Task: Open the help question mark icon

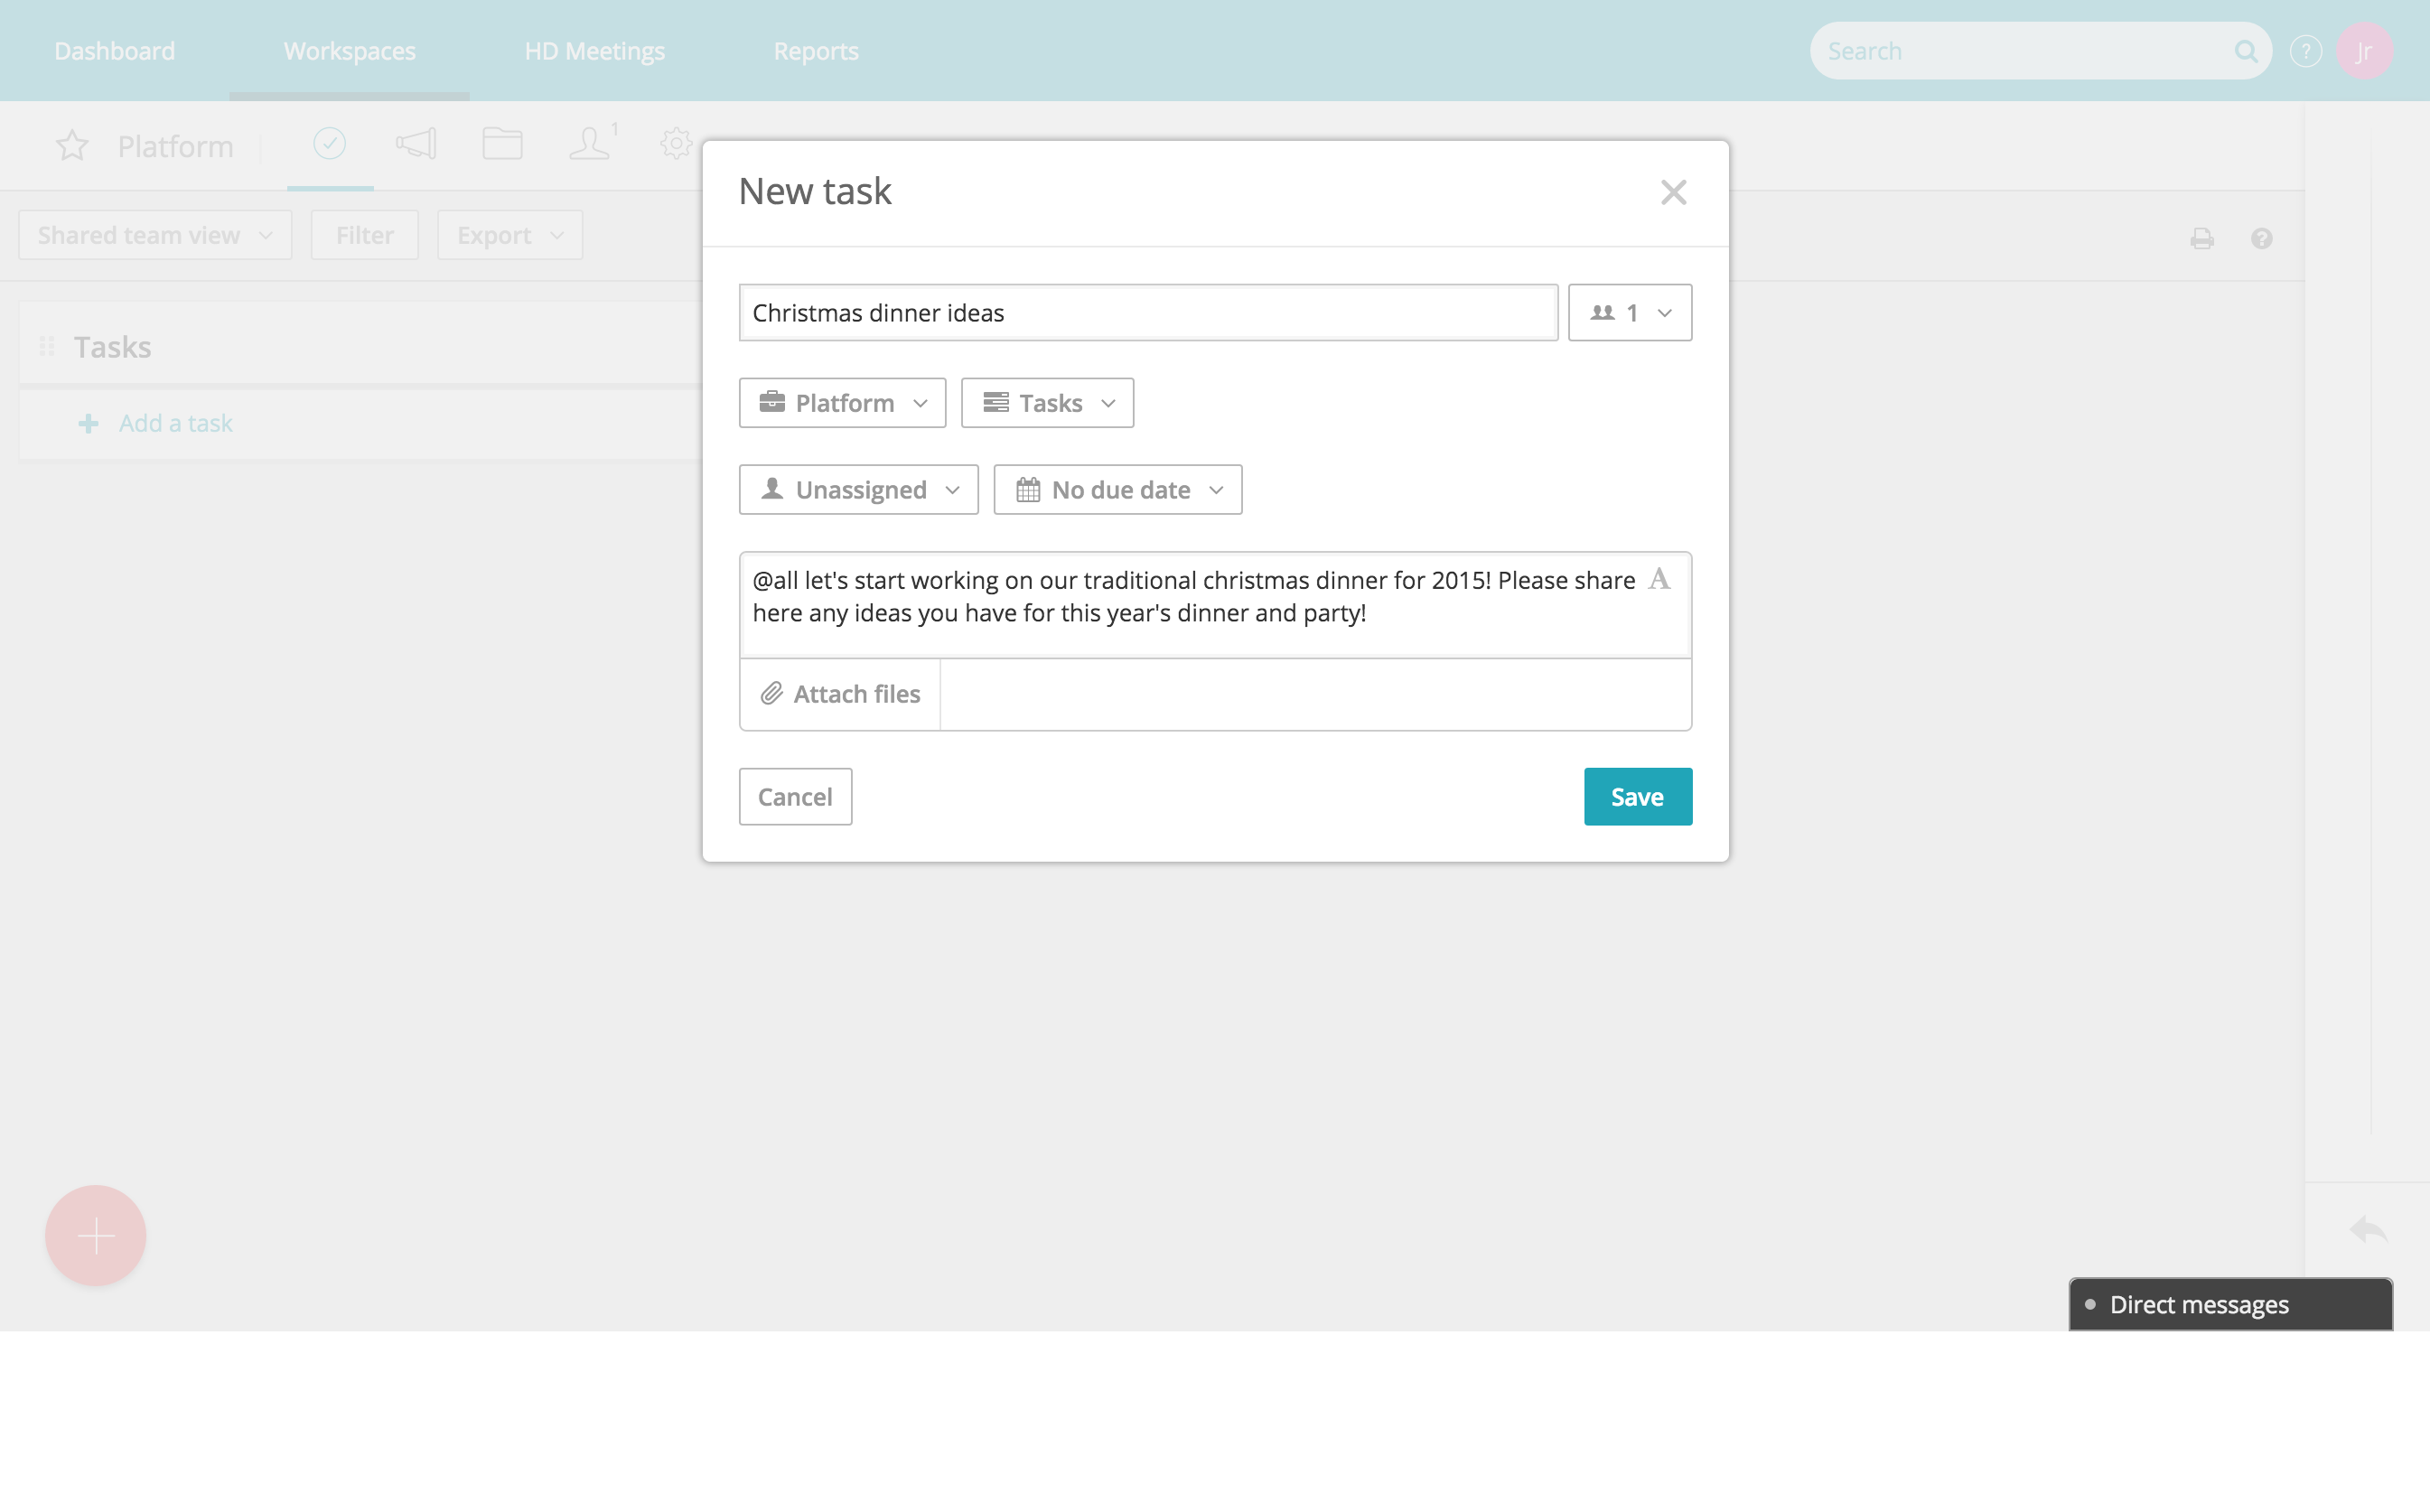Action: 2306,50
